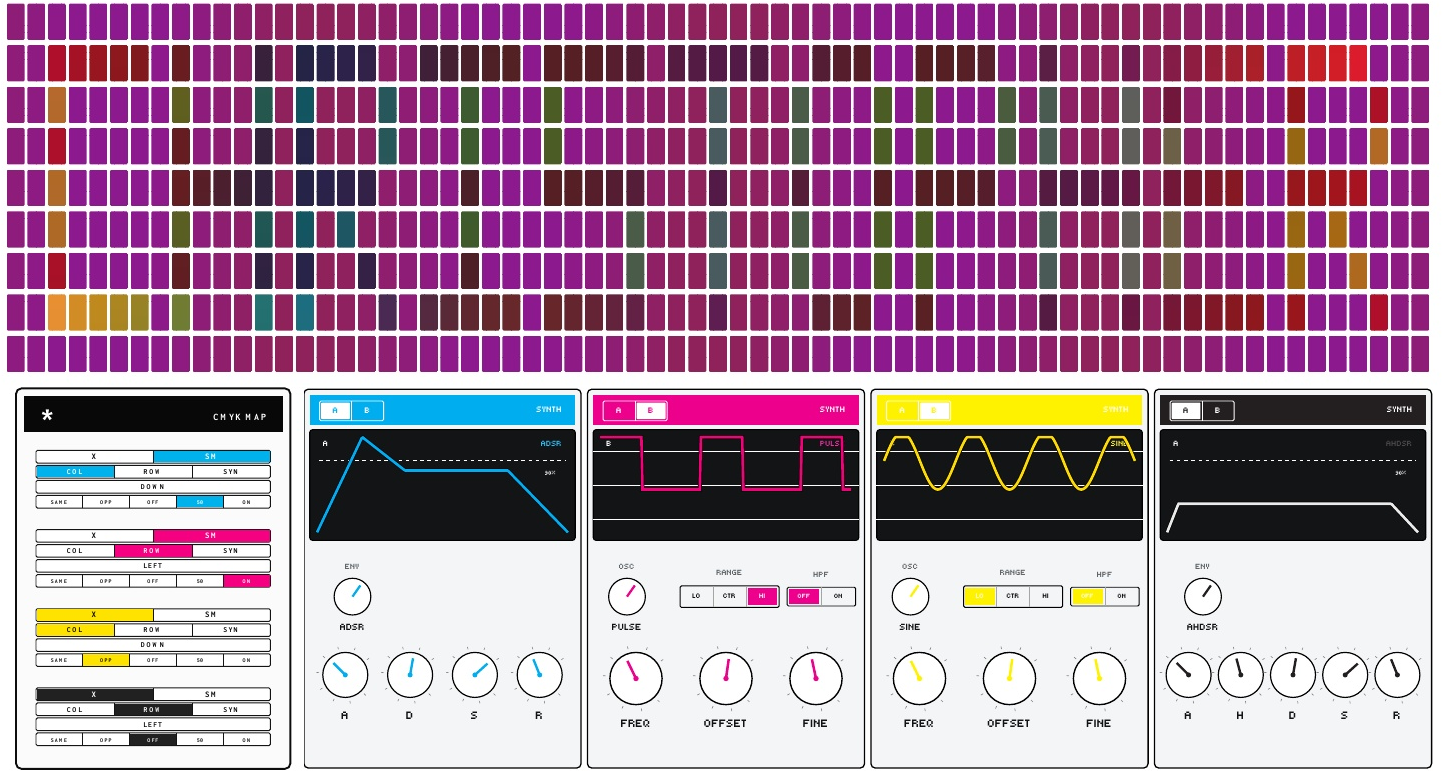The width and height of the screenshot is (1442, 771).
Task: Select tab B in the cyan synth panel
Action: [367, 410]
